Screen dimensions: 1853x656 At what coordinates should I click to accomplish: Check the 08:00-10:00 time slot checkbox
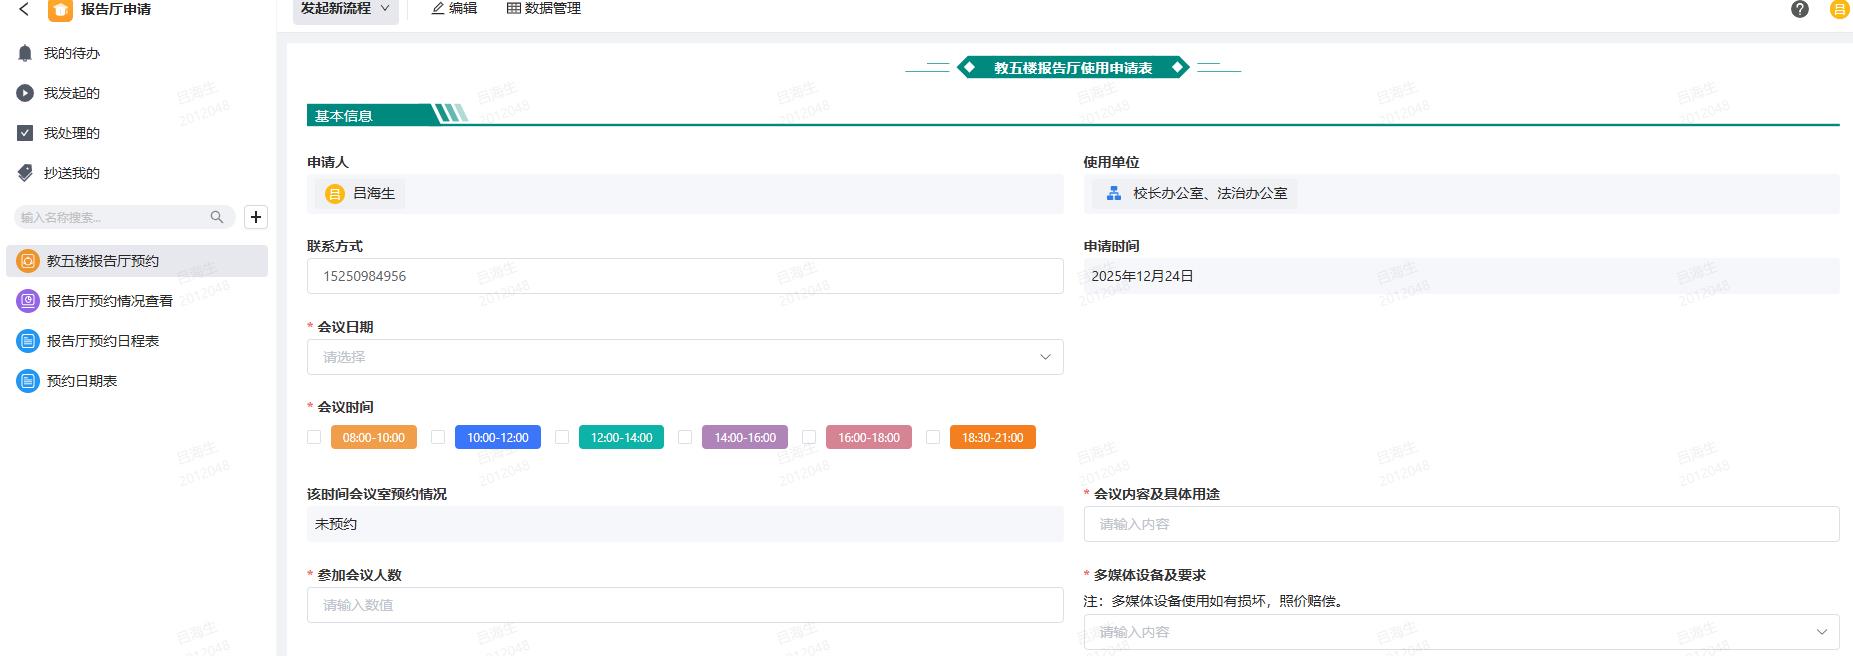pos(314,437)
